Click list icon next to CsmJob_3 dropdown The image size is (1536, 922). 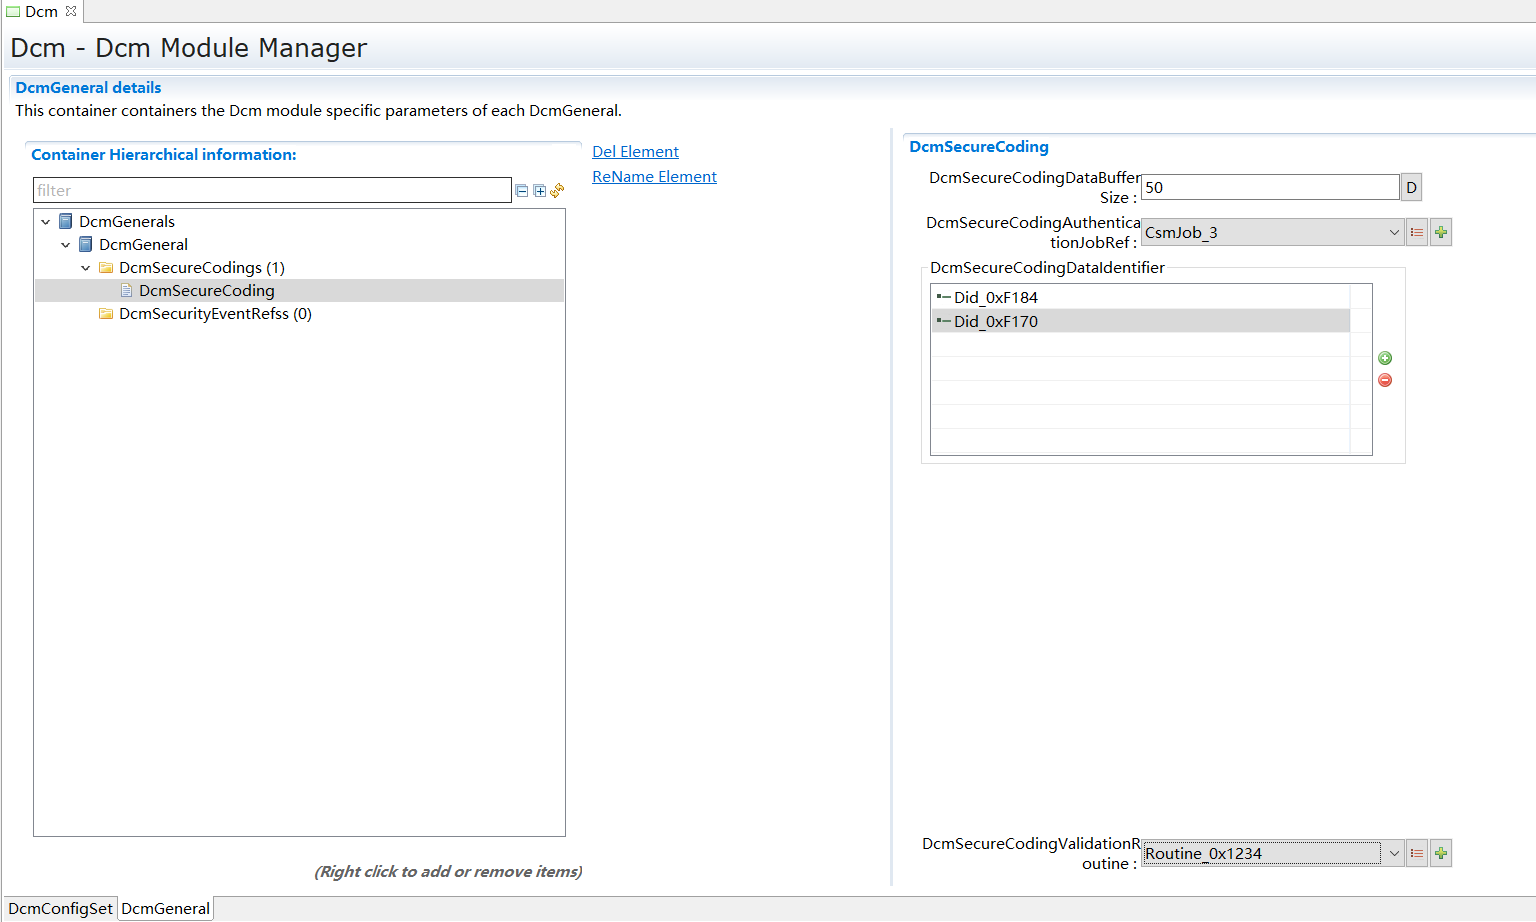(1417, 233)
